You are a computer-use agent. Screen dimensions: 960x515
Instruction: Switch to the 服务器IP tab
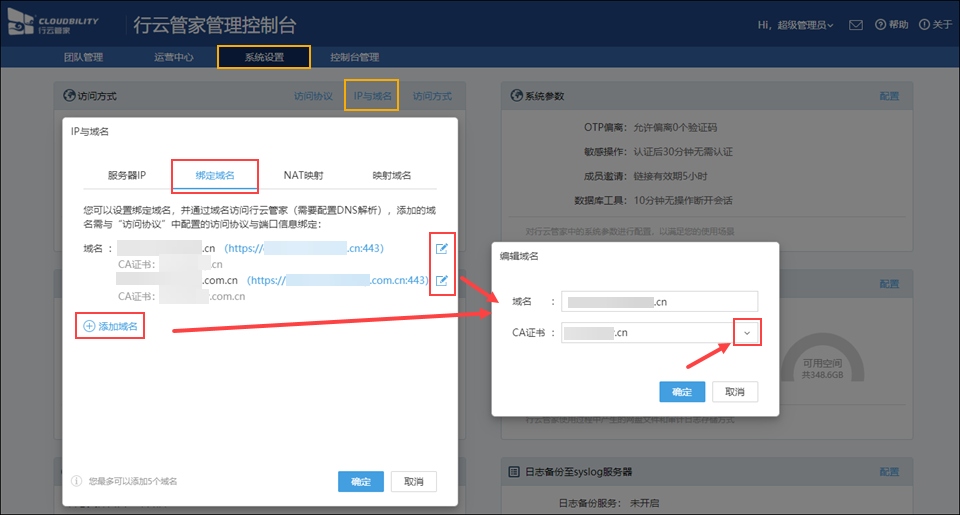point(127,175)
